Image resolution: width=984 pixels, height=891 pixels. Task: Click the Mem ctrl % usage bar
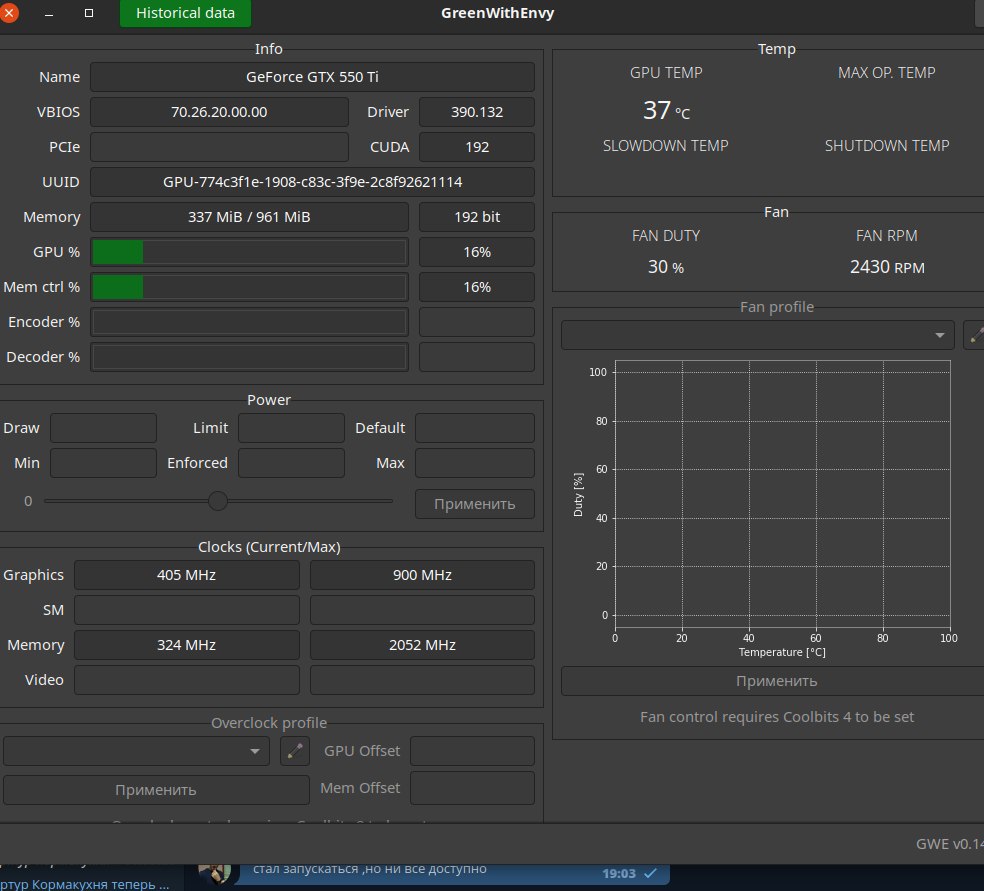click(250, 287)
